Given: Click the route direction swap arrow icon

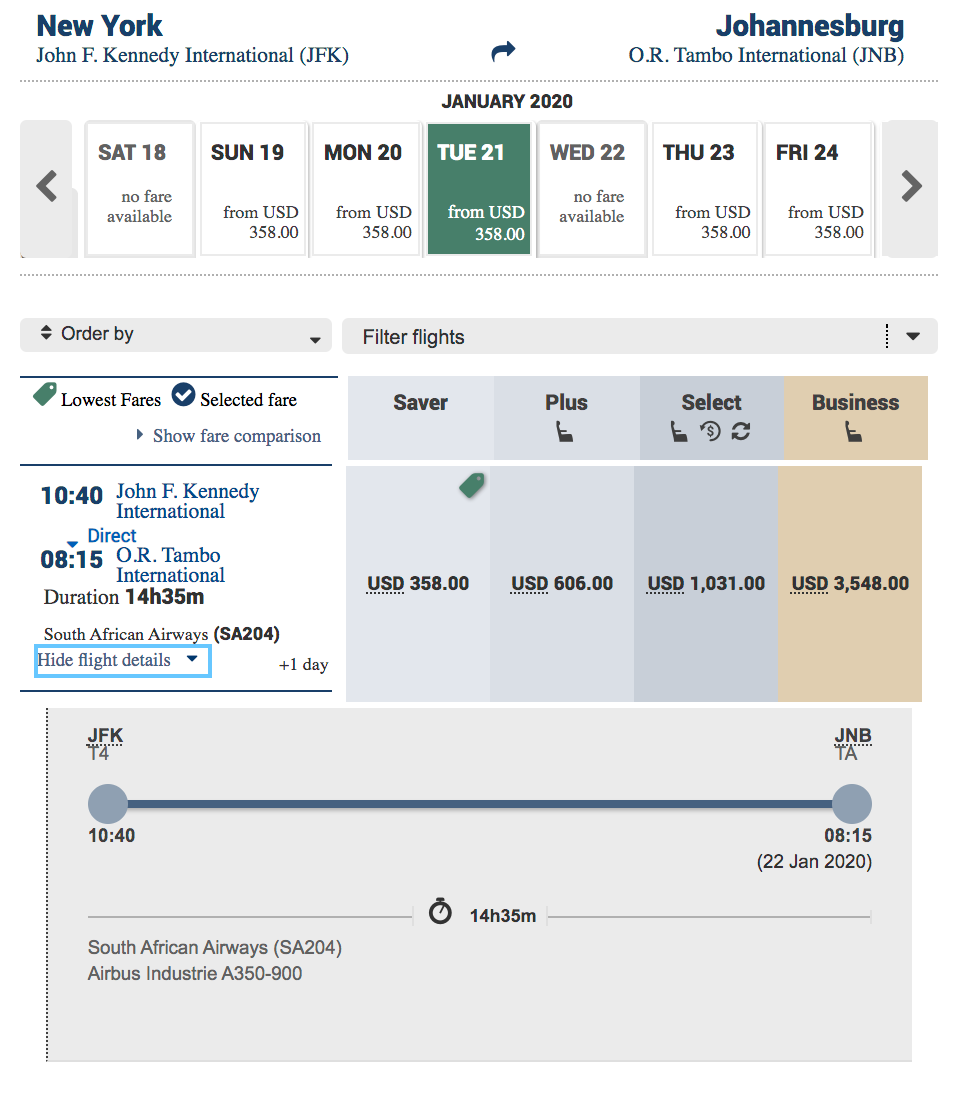Looking at the screenshot, I should (x=503, y=51).
